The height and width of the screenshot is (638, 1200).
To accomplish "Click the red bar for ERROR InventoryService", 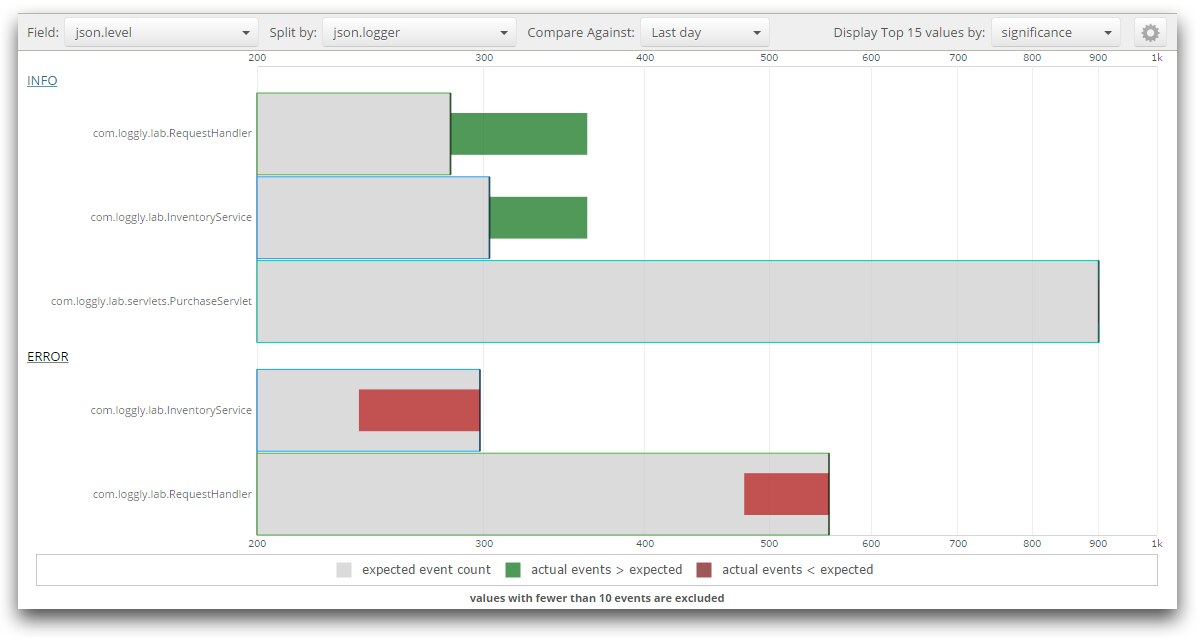I will click(x=419, y=410).
